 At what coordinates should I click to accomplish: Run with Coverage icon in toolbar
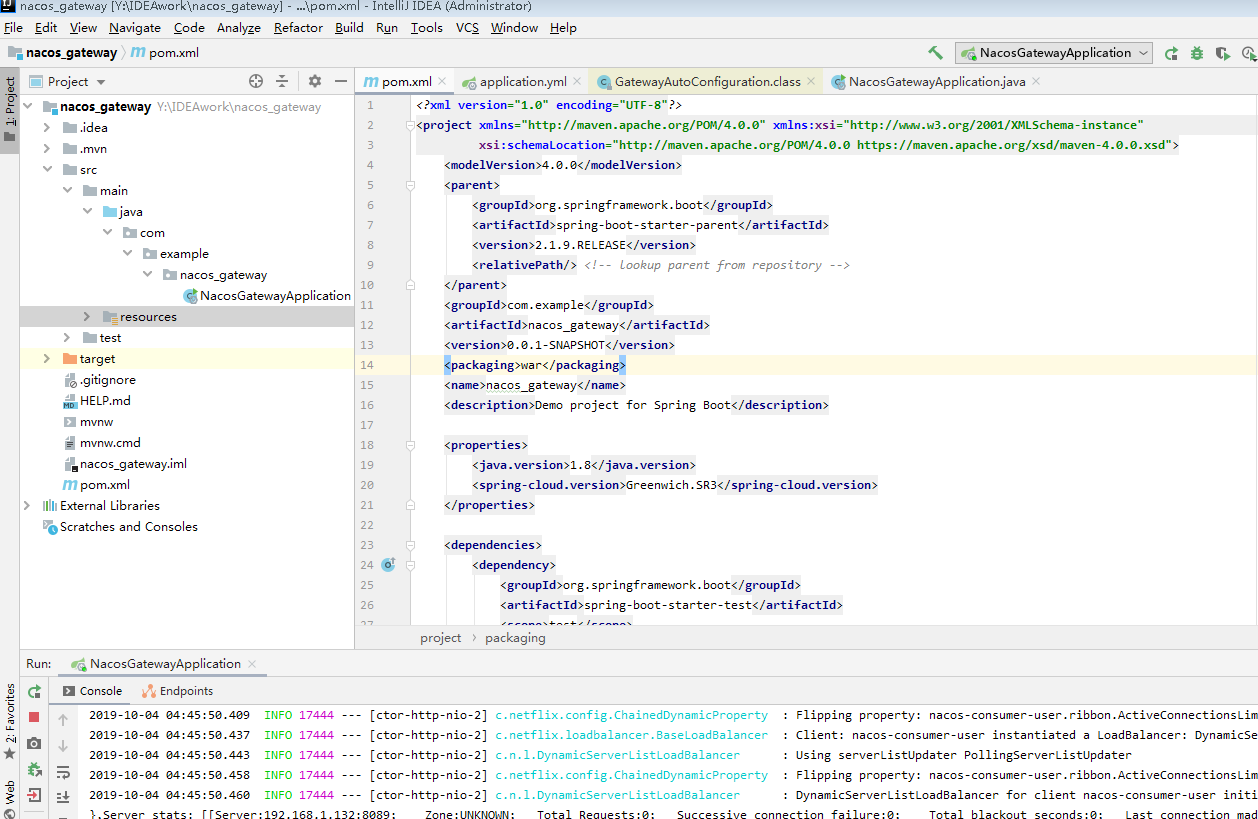point(1222,53)
